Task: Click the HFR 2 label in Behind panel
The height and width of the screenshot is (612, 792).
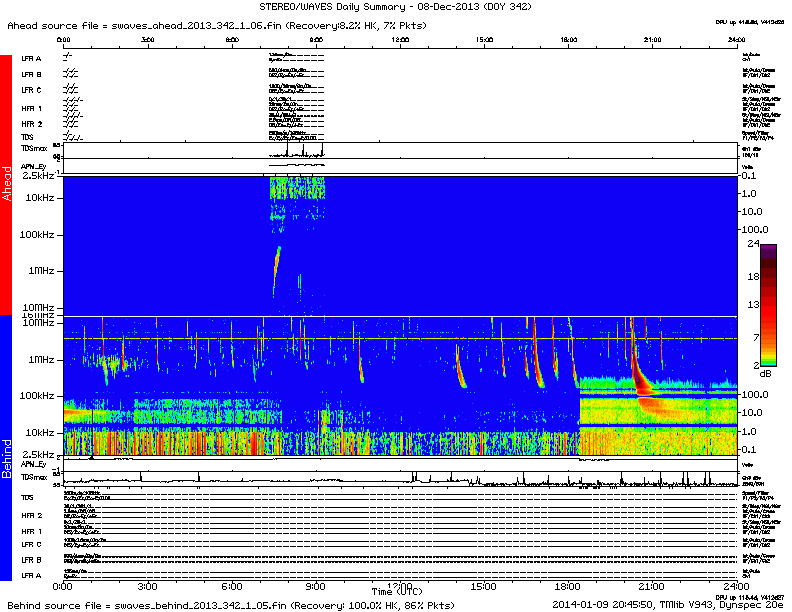Action: (31, 514)
